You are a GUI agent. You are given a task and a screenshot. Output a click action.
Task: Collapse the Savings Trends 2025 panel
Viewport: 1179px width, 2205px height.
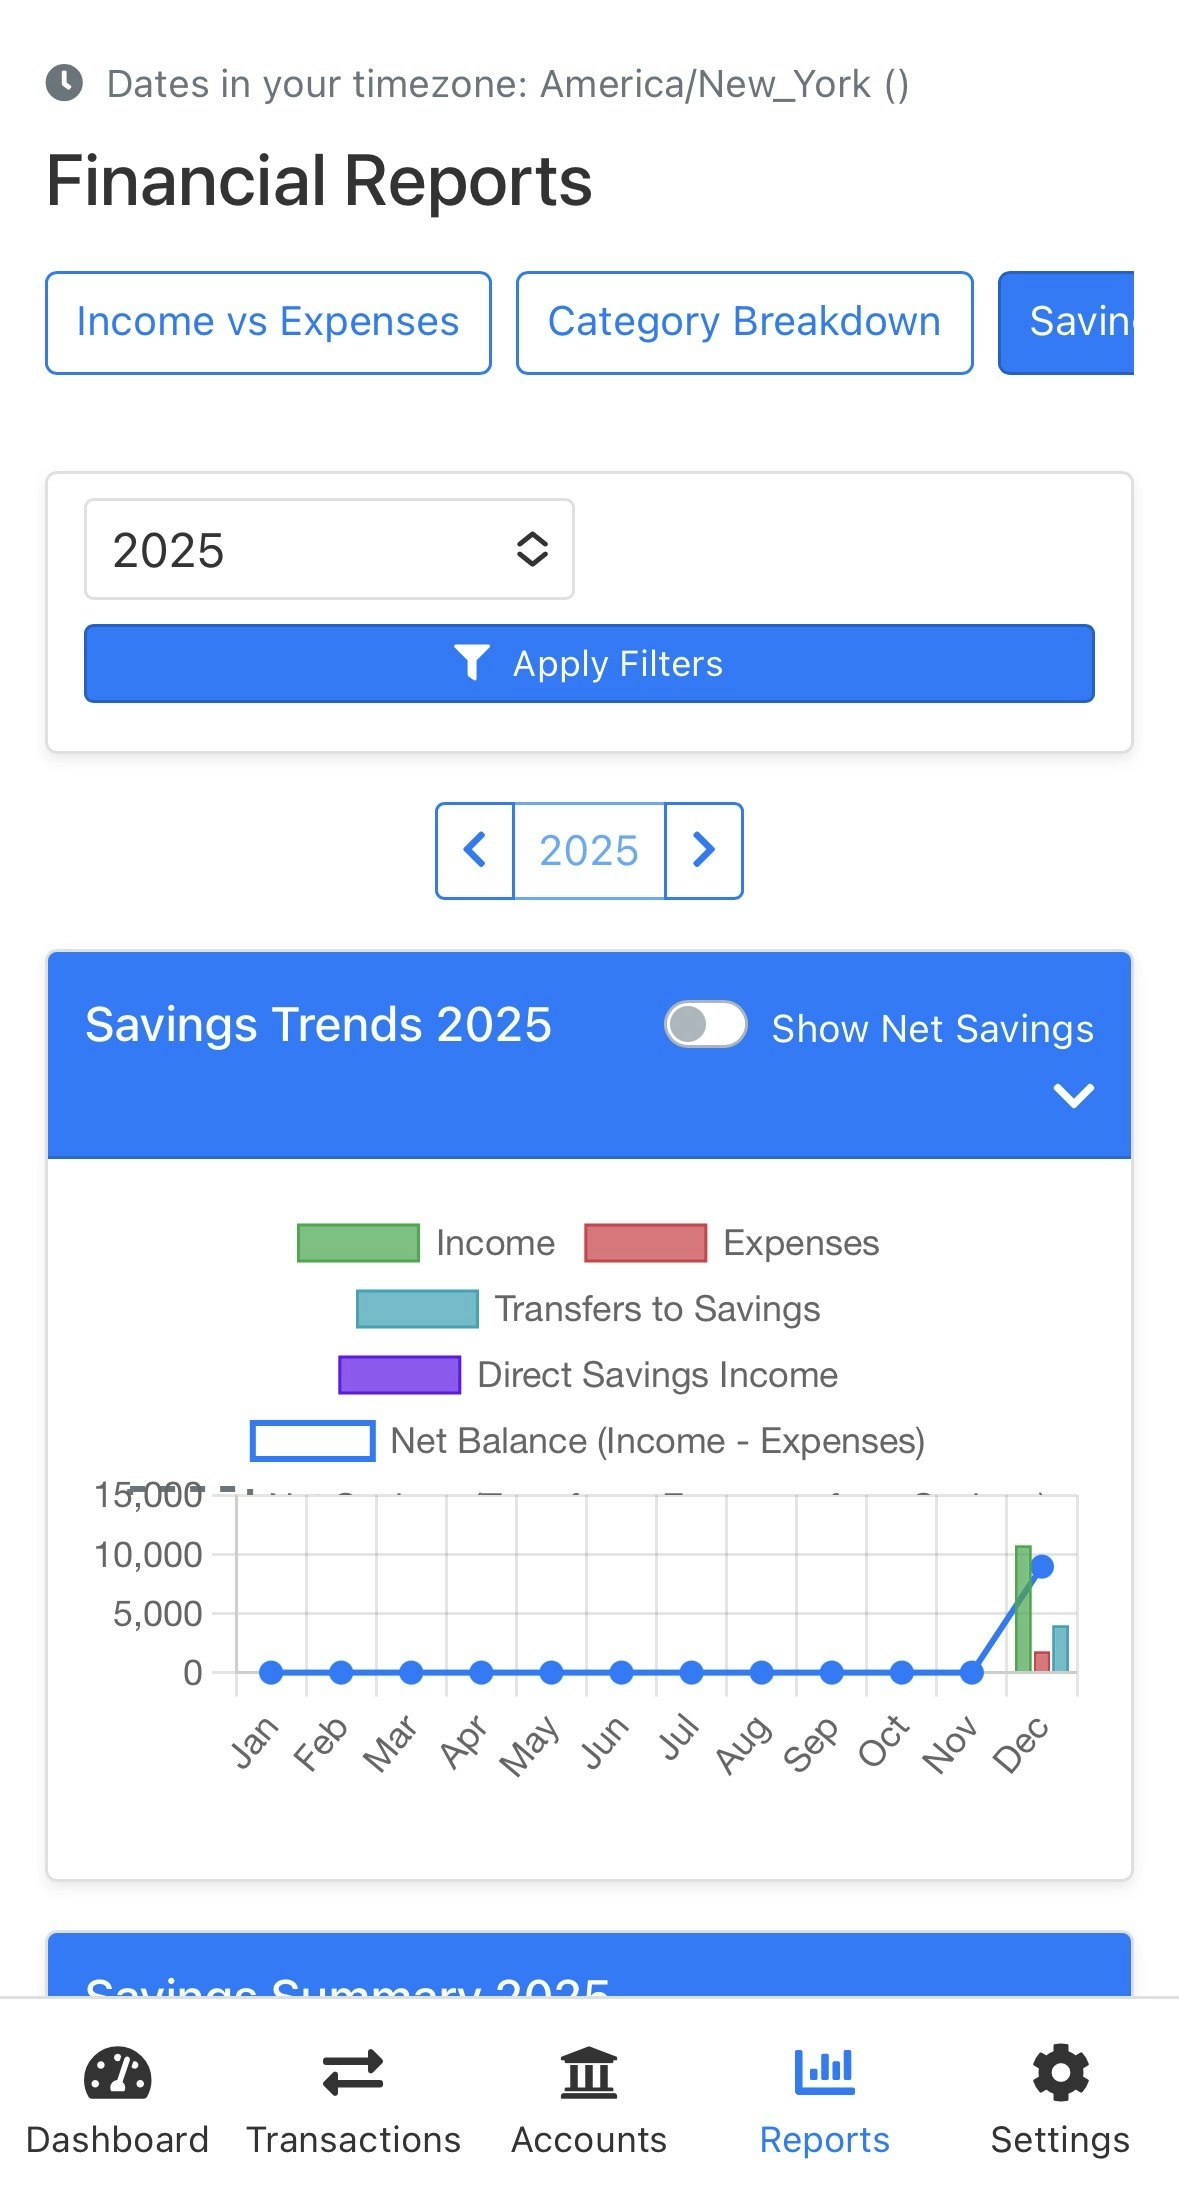click(x=1073, y=1096)
